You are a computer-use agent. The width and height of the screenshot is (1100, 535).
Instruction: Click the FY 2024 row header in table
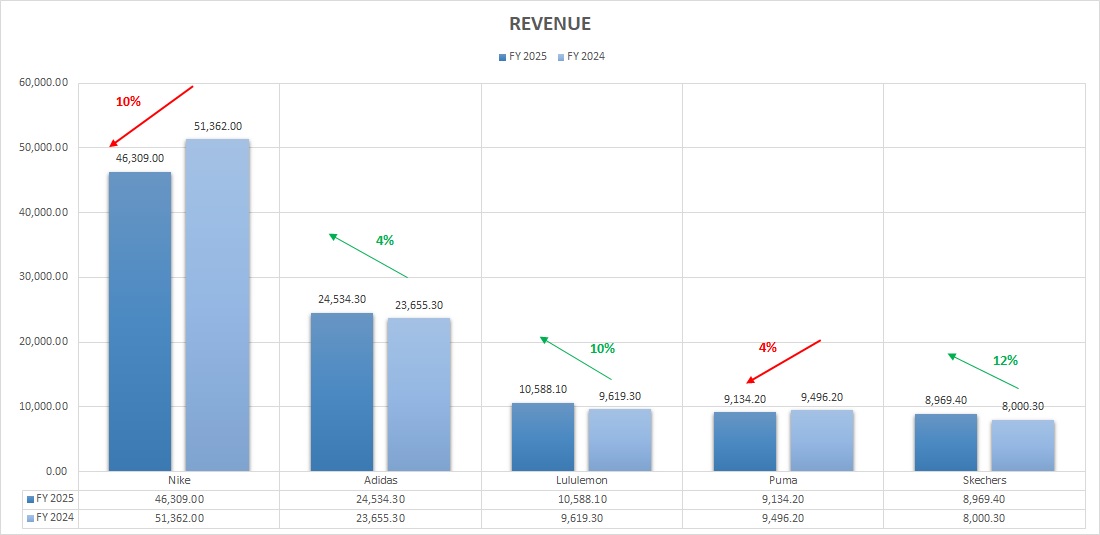pyautogui.click(x=50, y=518)
